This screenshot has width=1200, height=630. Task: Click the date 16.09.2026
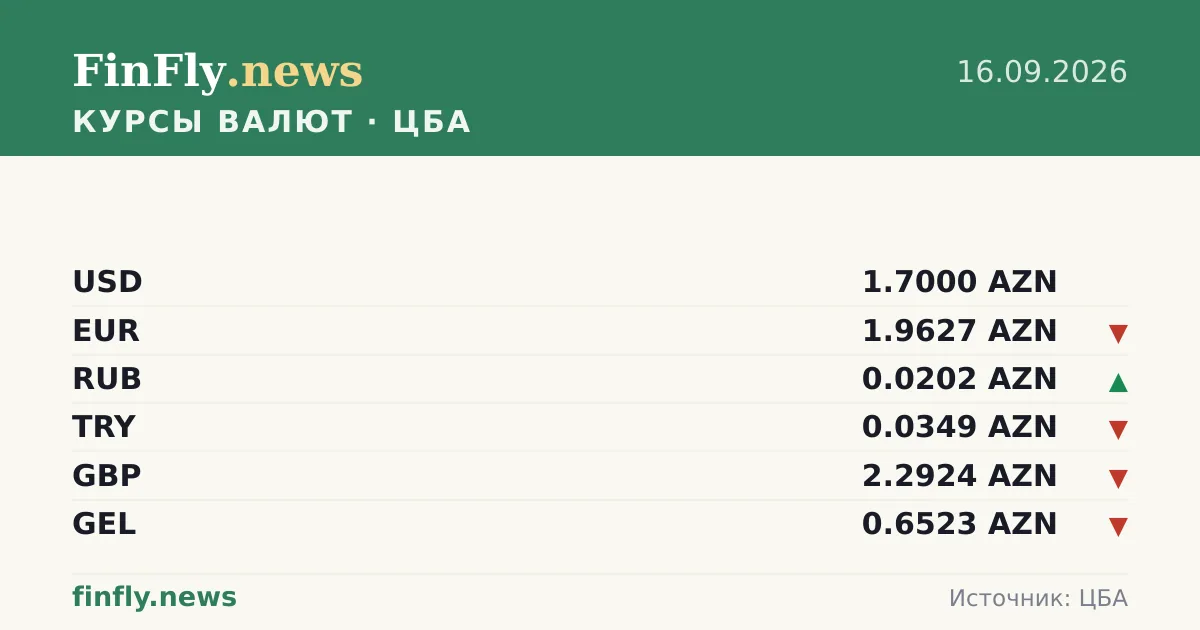tap(1042, 72)
